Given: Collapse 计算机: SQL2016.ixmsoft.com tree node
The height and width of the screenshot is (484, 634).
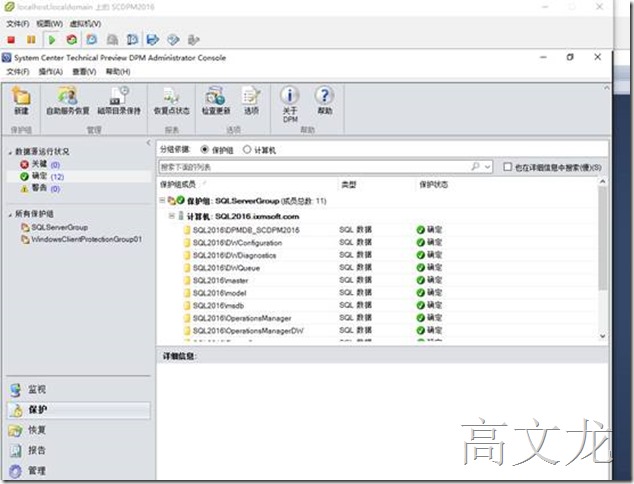Looking at the screenshot, I should click(x=171, y=216).
